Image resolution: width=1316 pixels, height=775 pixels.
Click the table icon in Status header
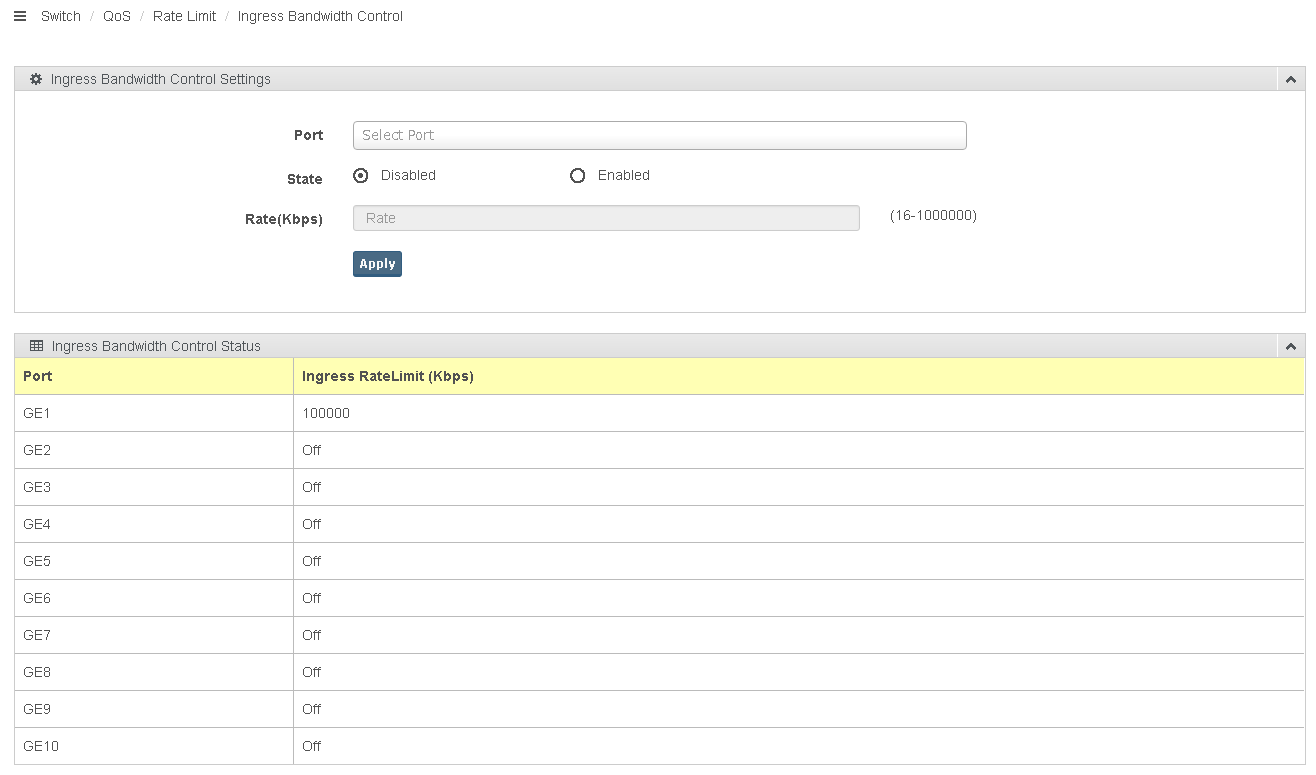(36, 346)
